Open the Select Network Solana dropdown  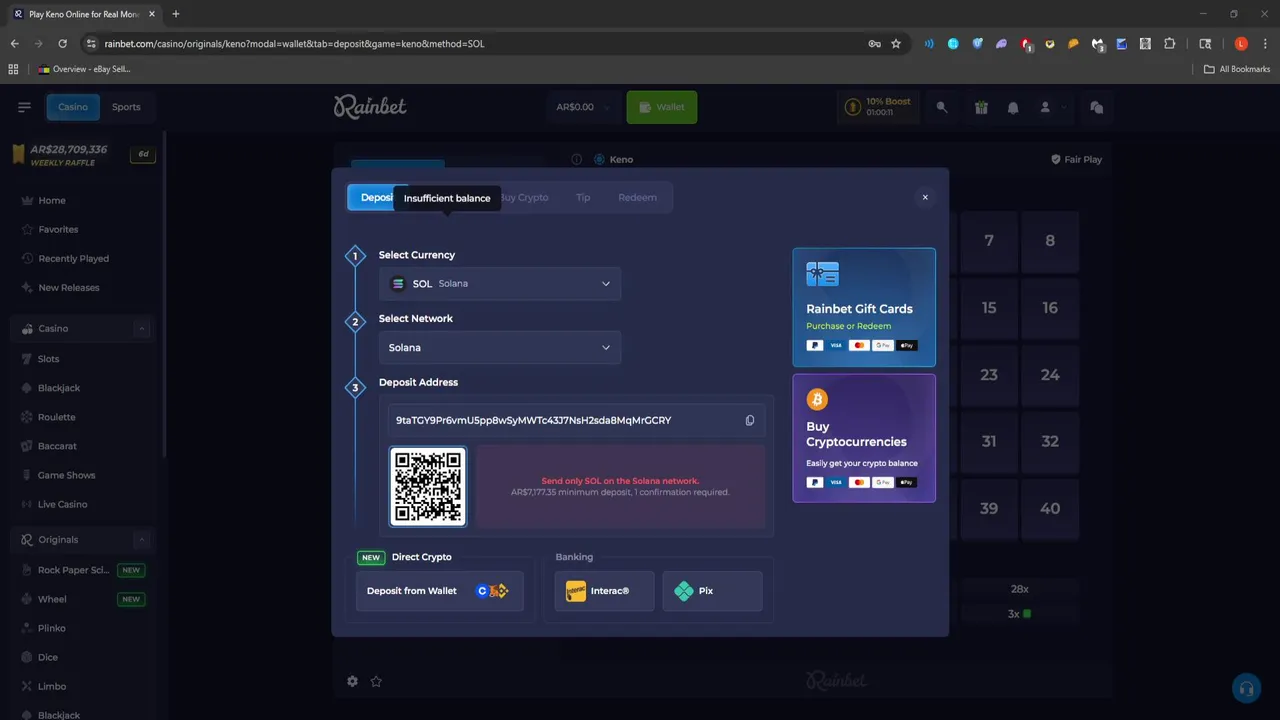(x=500, y=348)
